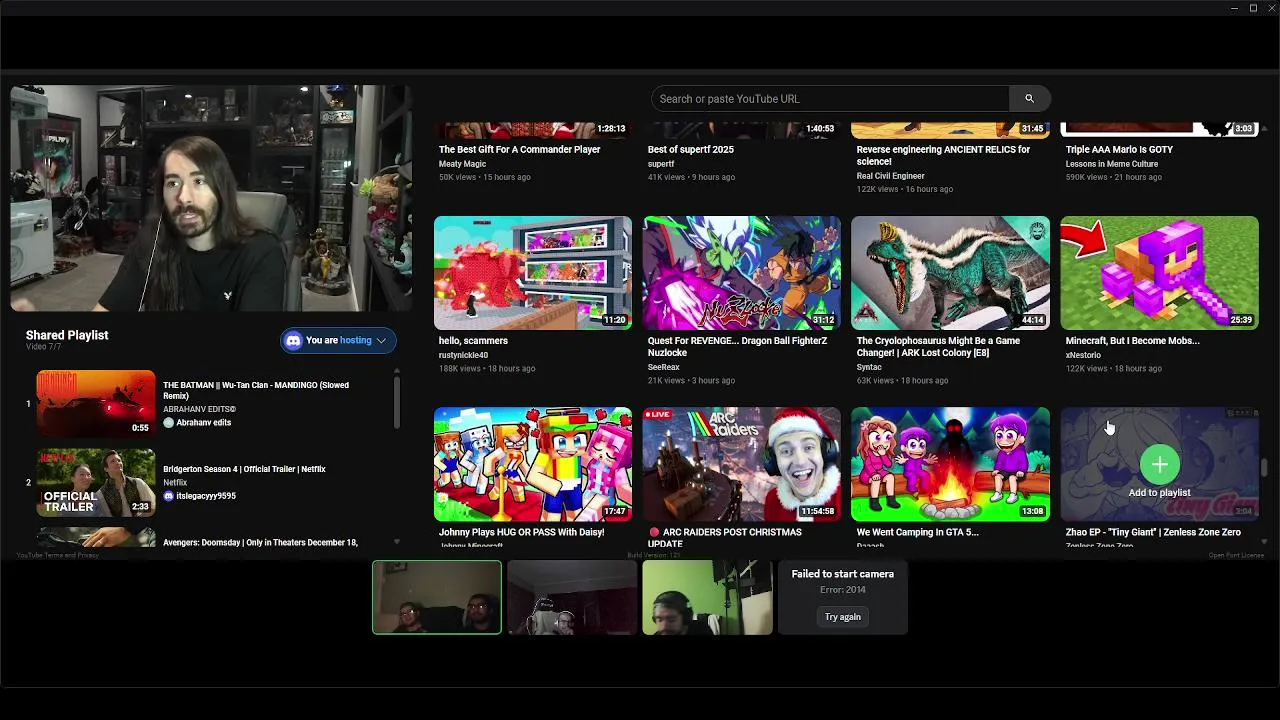Click the Failed to start camera message
1280x720 pixels.
click(842, 574)
